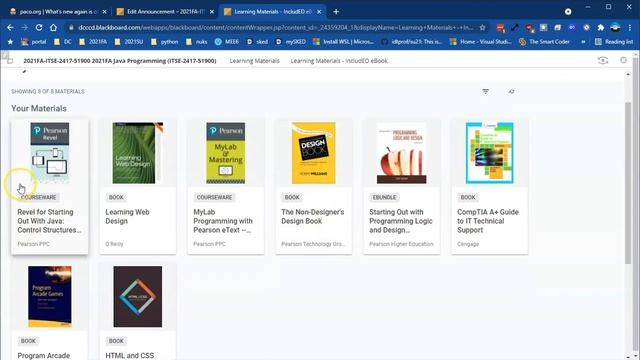This screenshot has width=640, height=360.
Task: Expand the hidden bookmarks chevron
Action: (583, 42)
